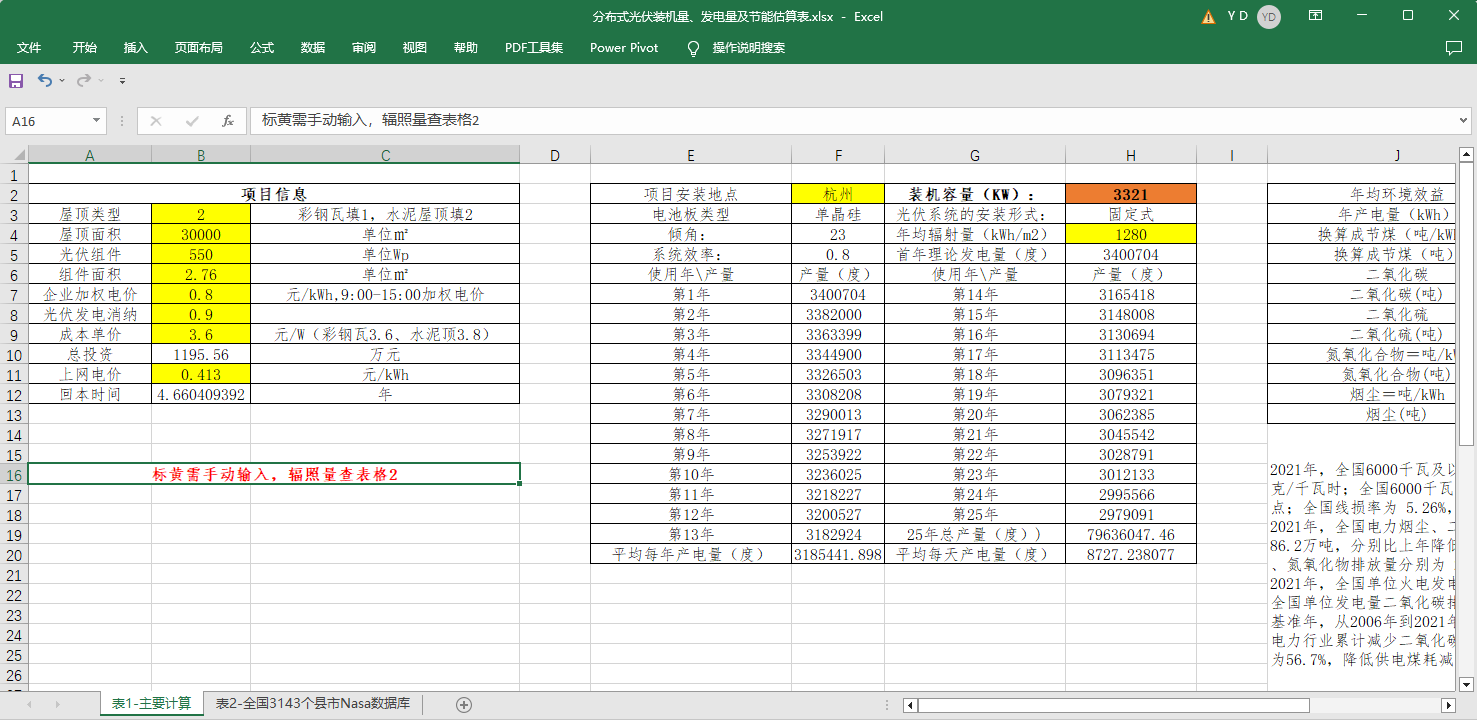Select the 79636047.46 total production cell
Screen dimensions: 1477x720
point(1131,534)
